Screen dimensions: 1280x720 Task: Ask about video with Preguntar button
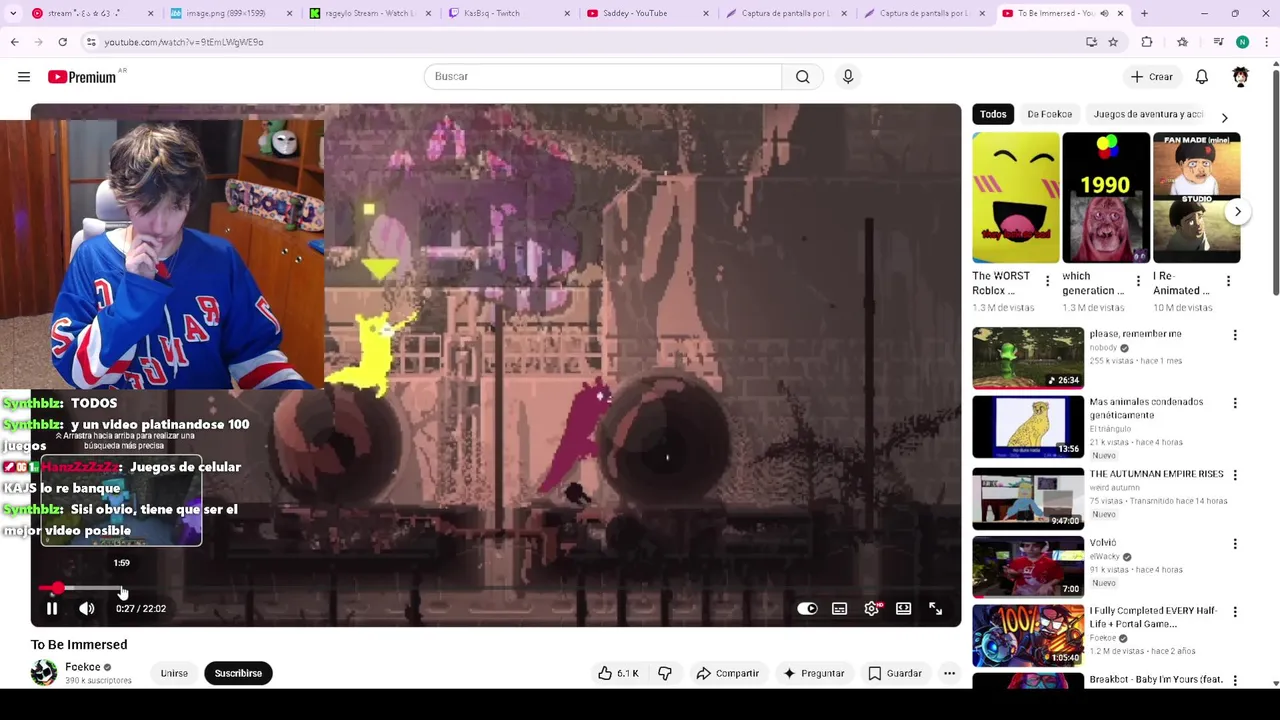(x=813, y=673)
